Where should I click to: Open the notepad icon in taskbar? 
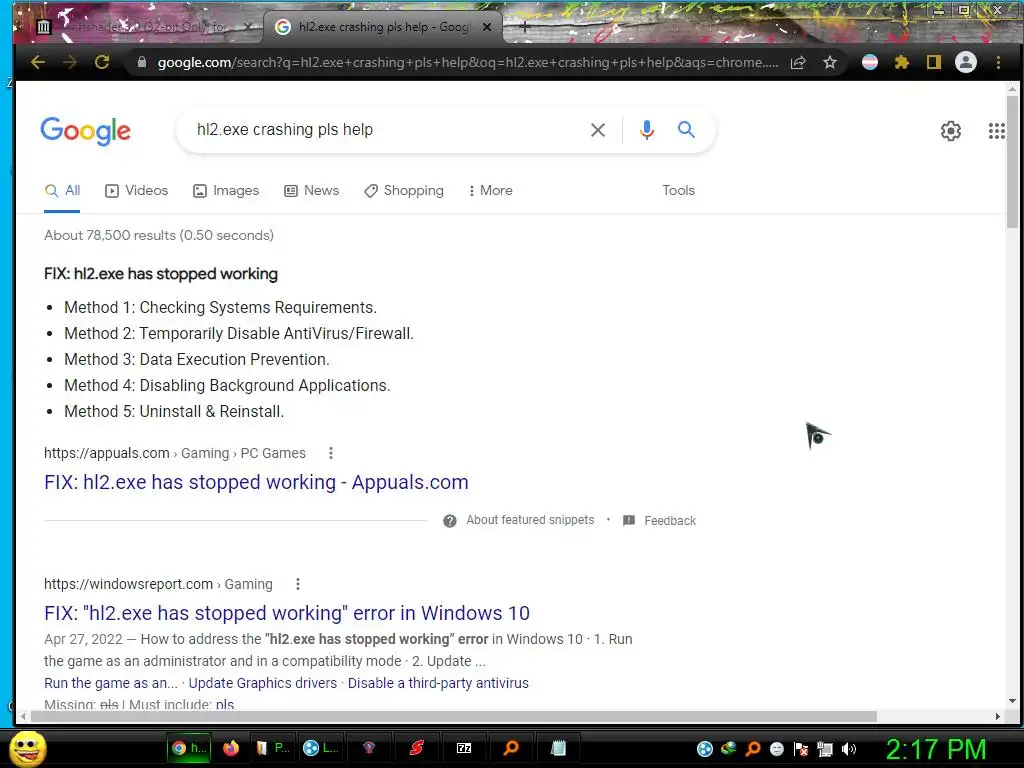[558, 748]
